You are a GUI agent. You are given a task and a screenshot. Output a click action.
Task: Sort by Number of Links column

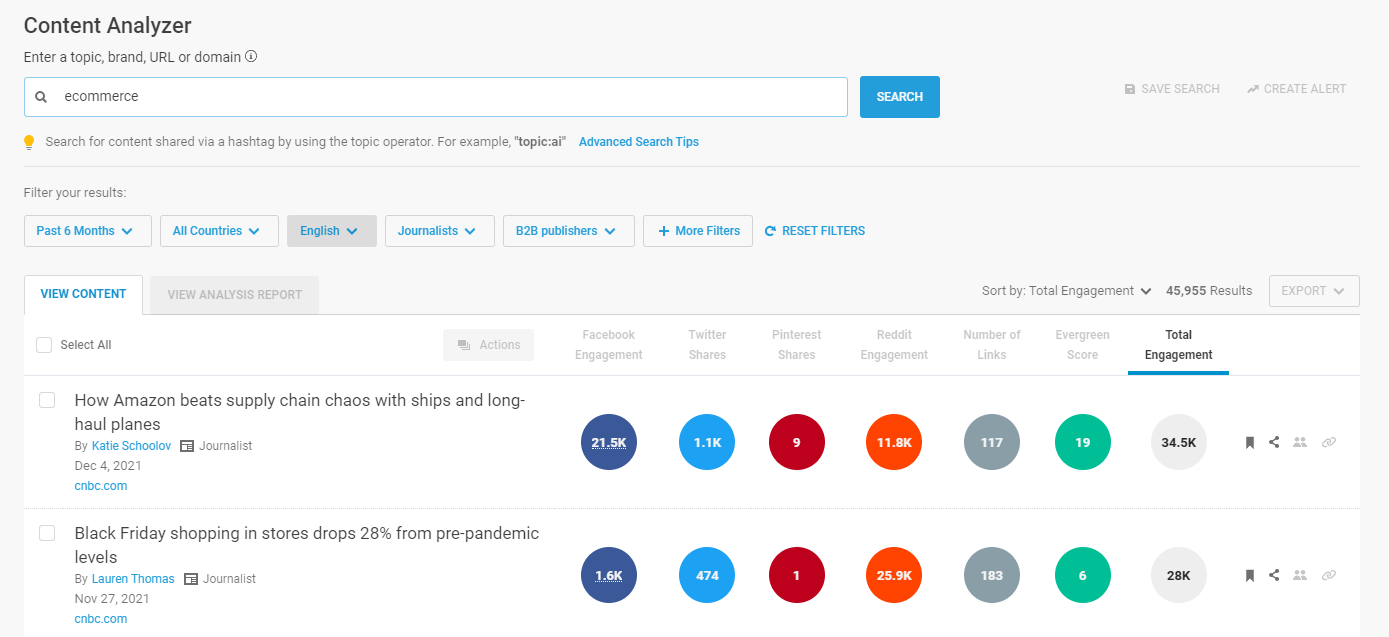point(992,345)
